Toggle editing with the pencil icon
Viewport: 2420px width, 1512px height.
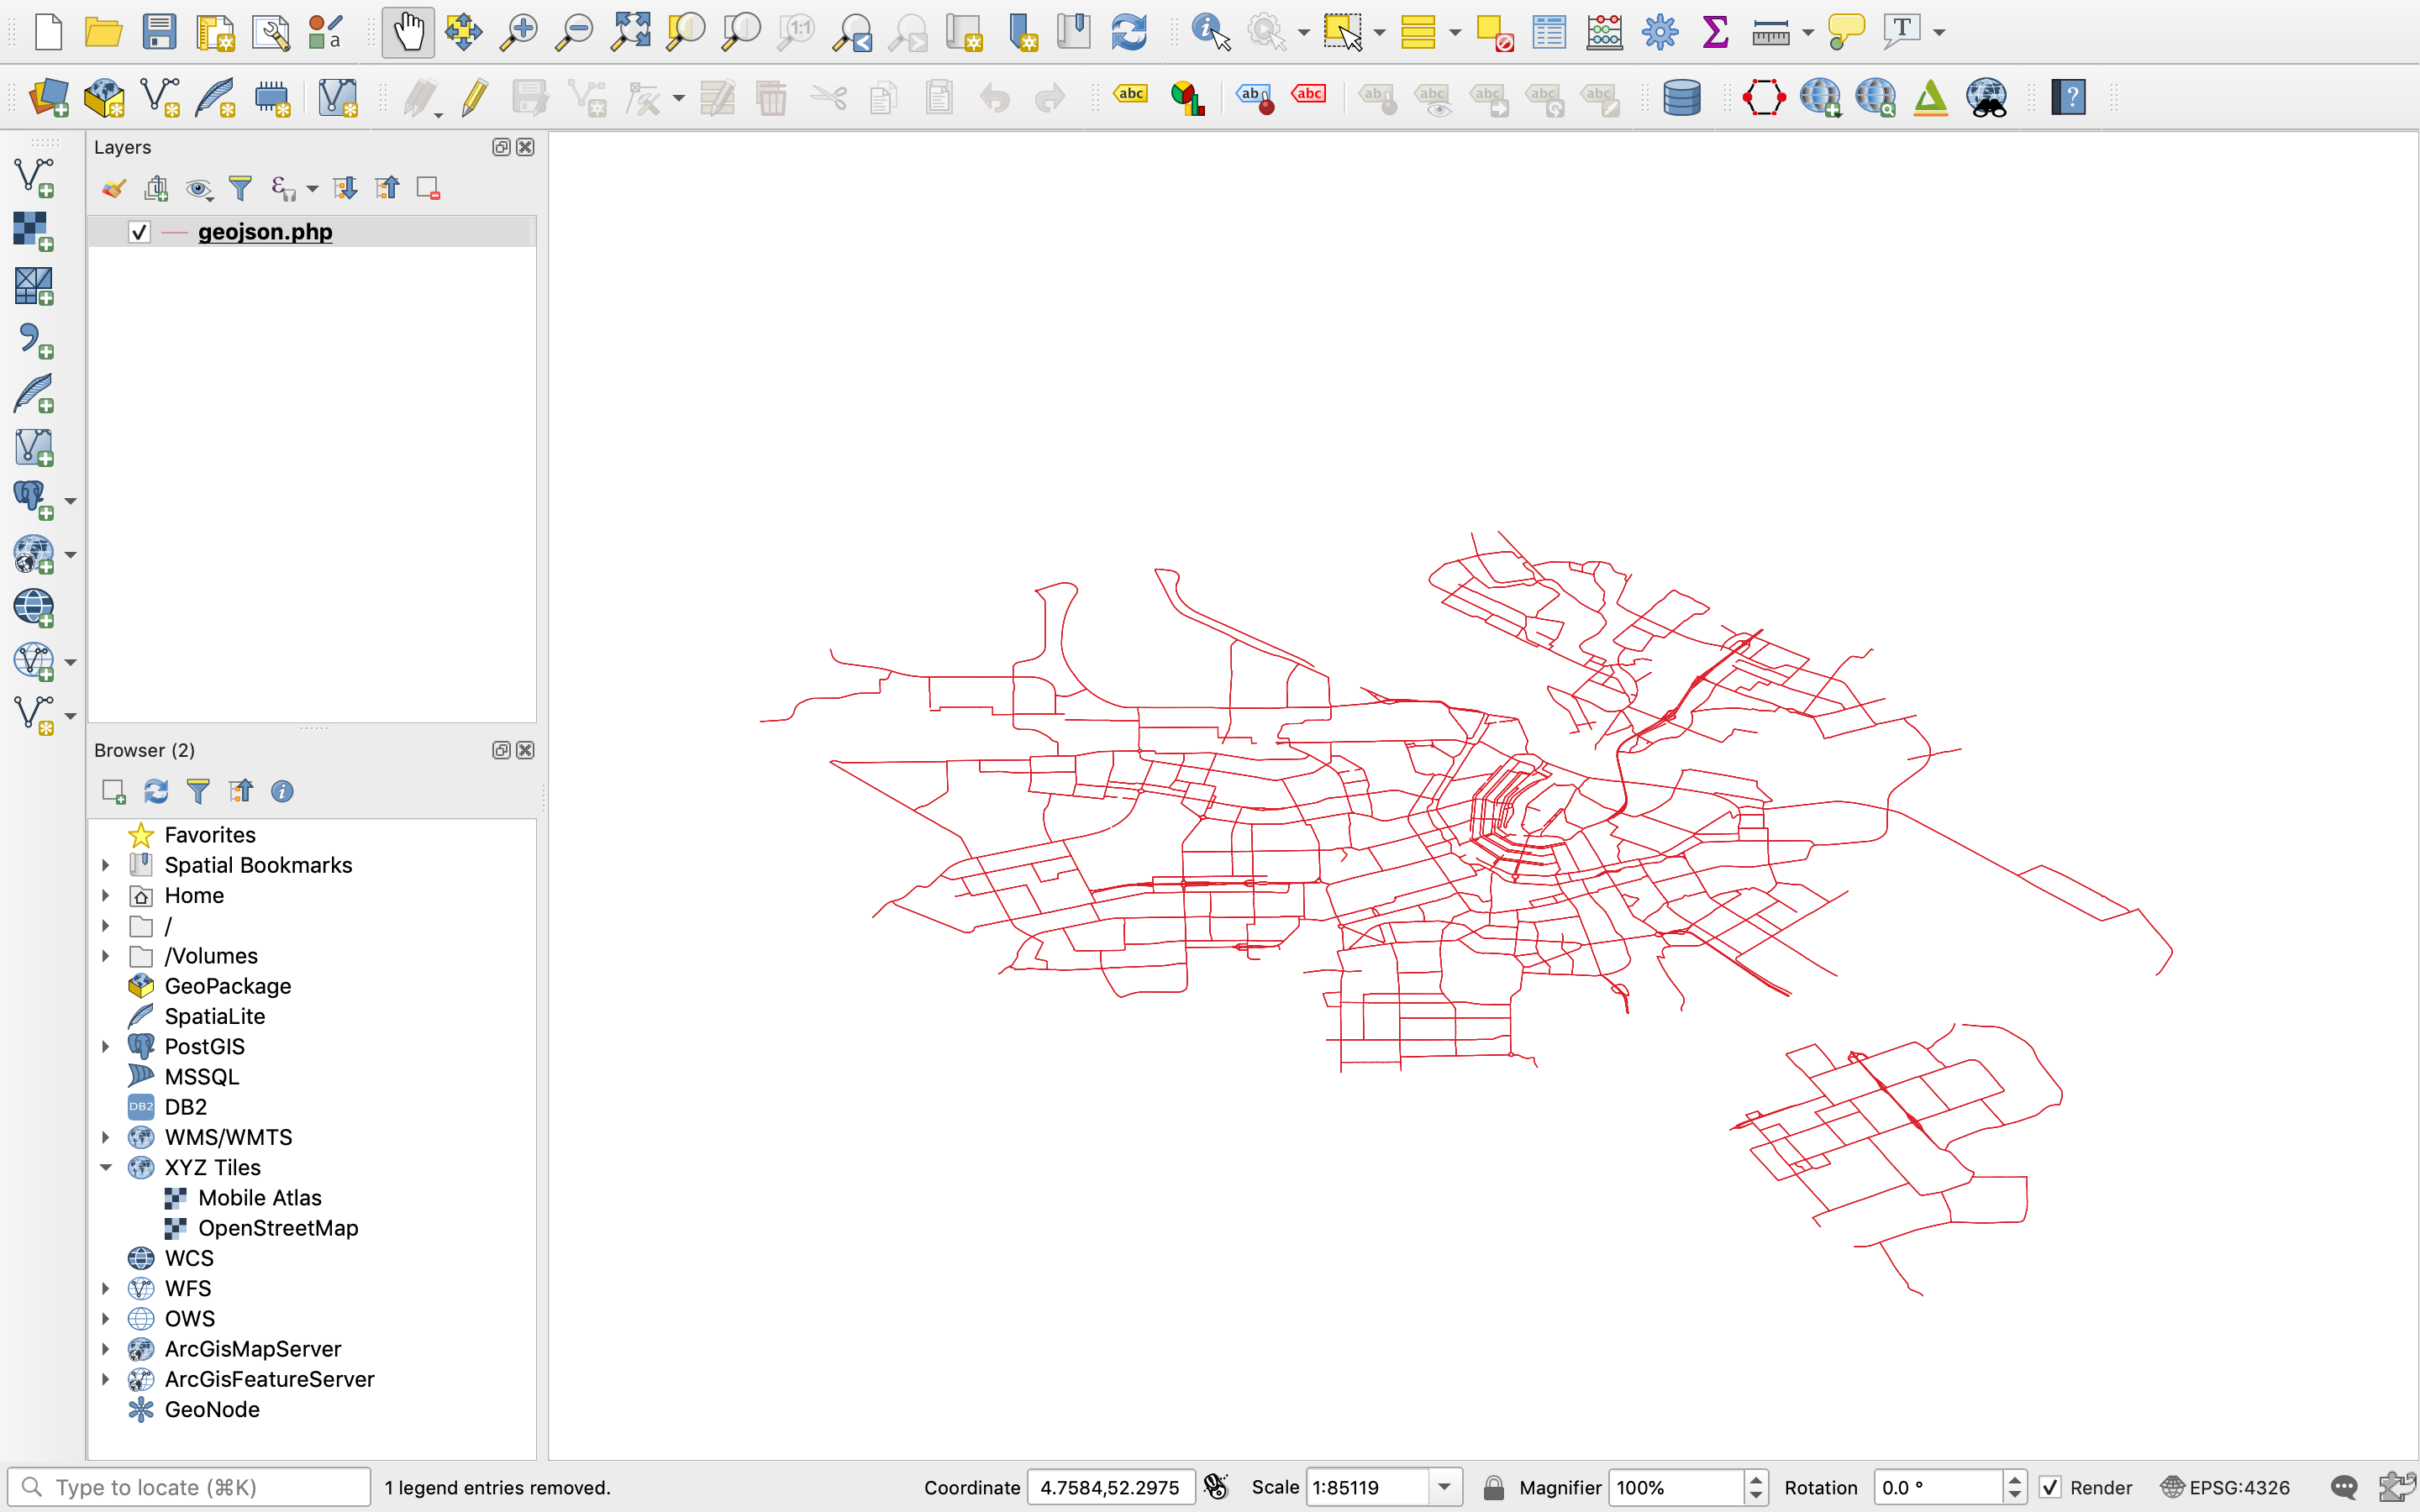point(474,97)
